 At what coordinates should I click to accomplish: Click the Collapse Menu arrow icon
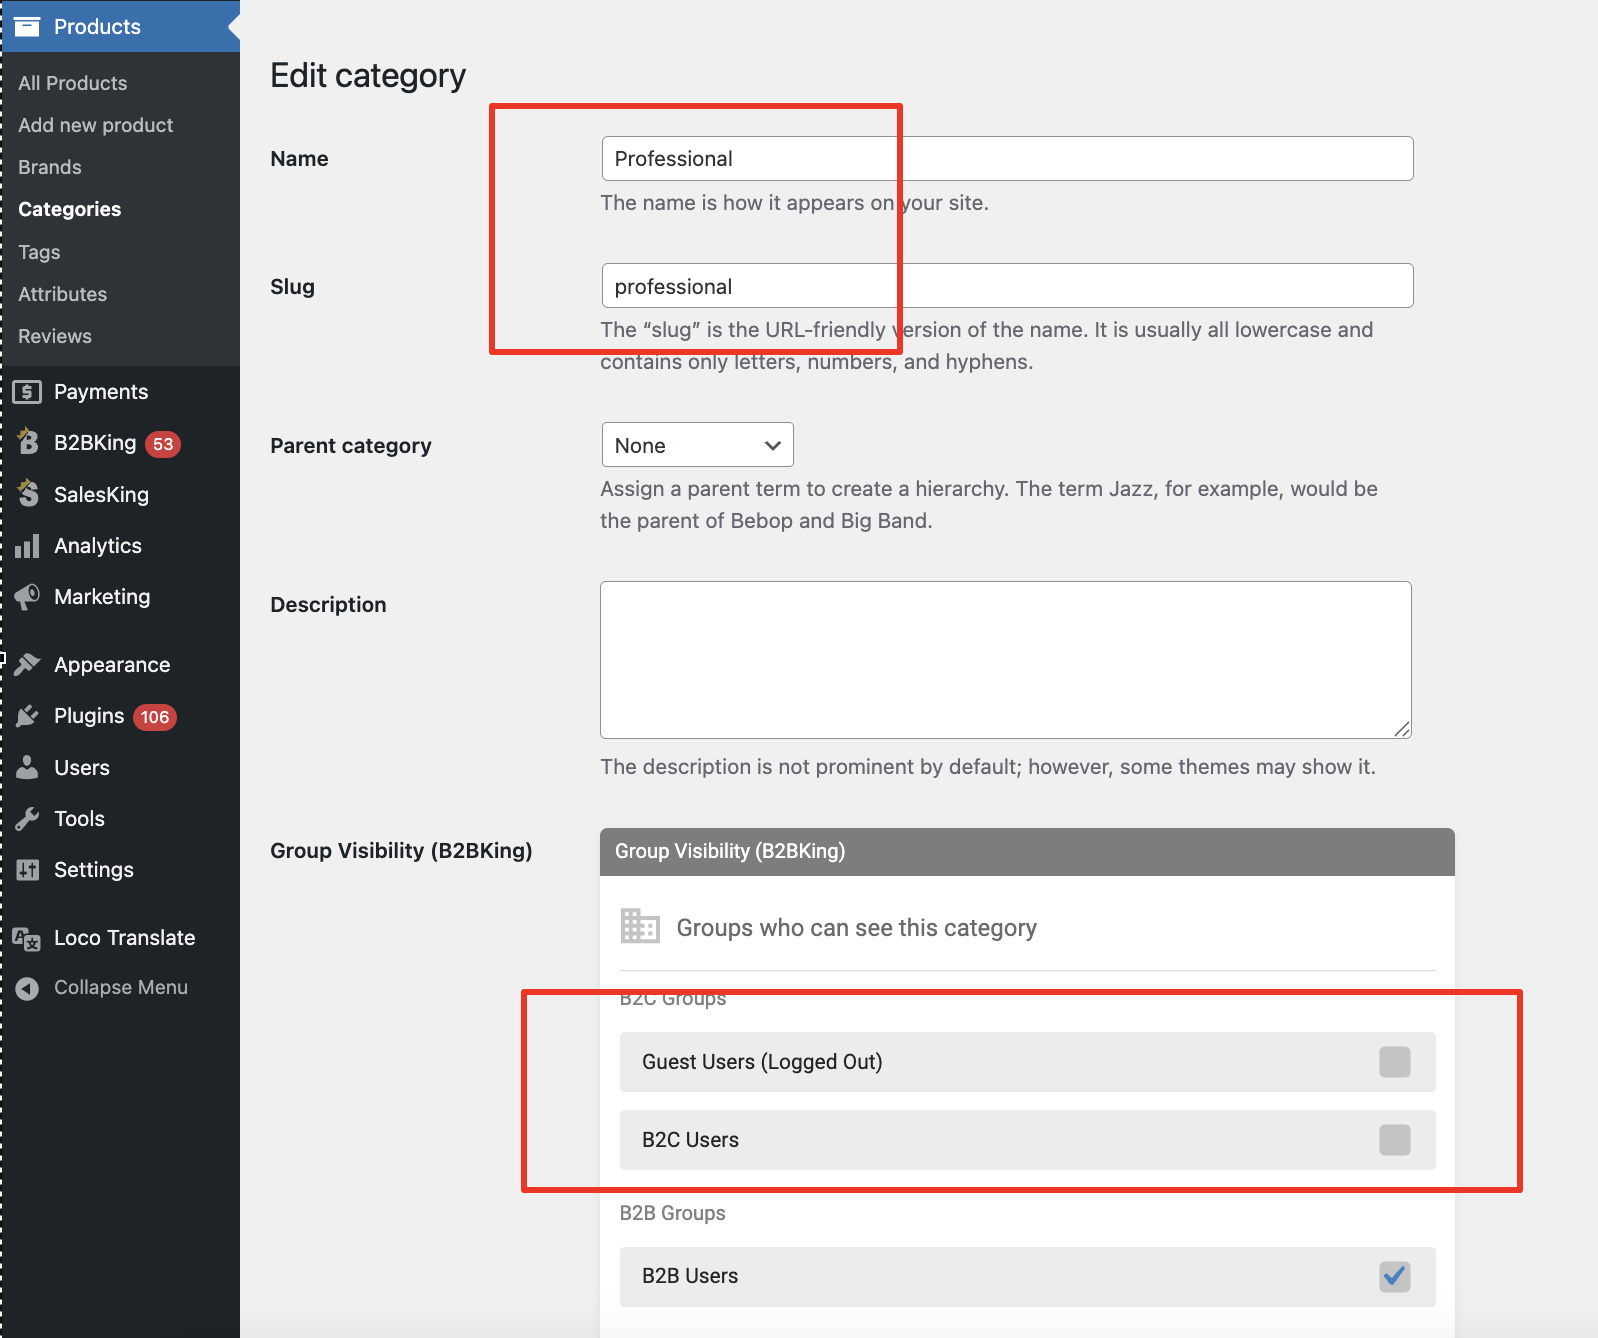click(x=28, y=988)
